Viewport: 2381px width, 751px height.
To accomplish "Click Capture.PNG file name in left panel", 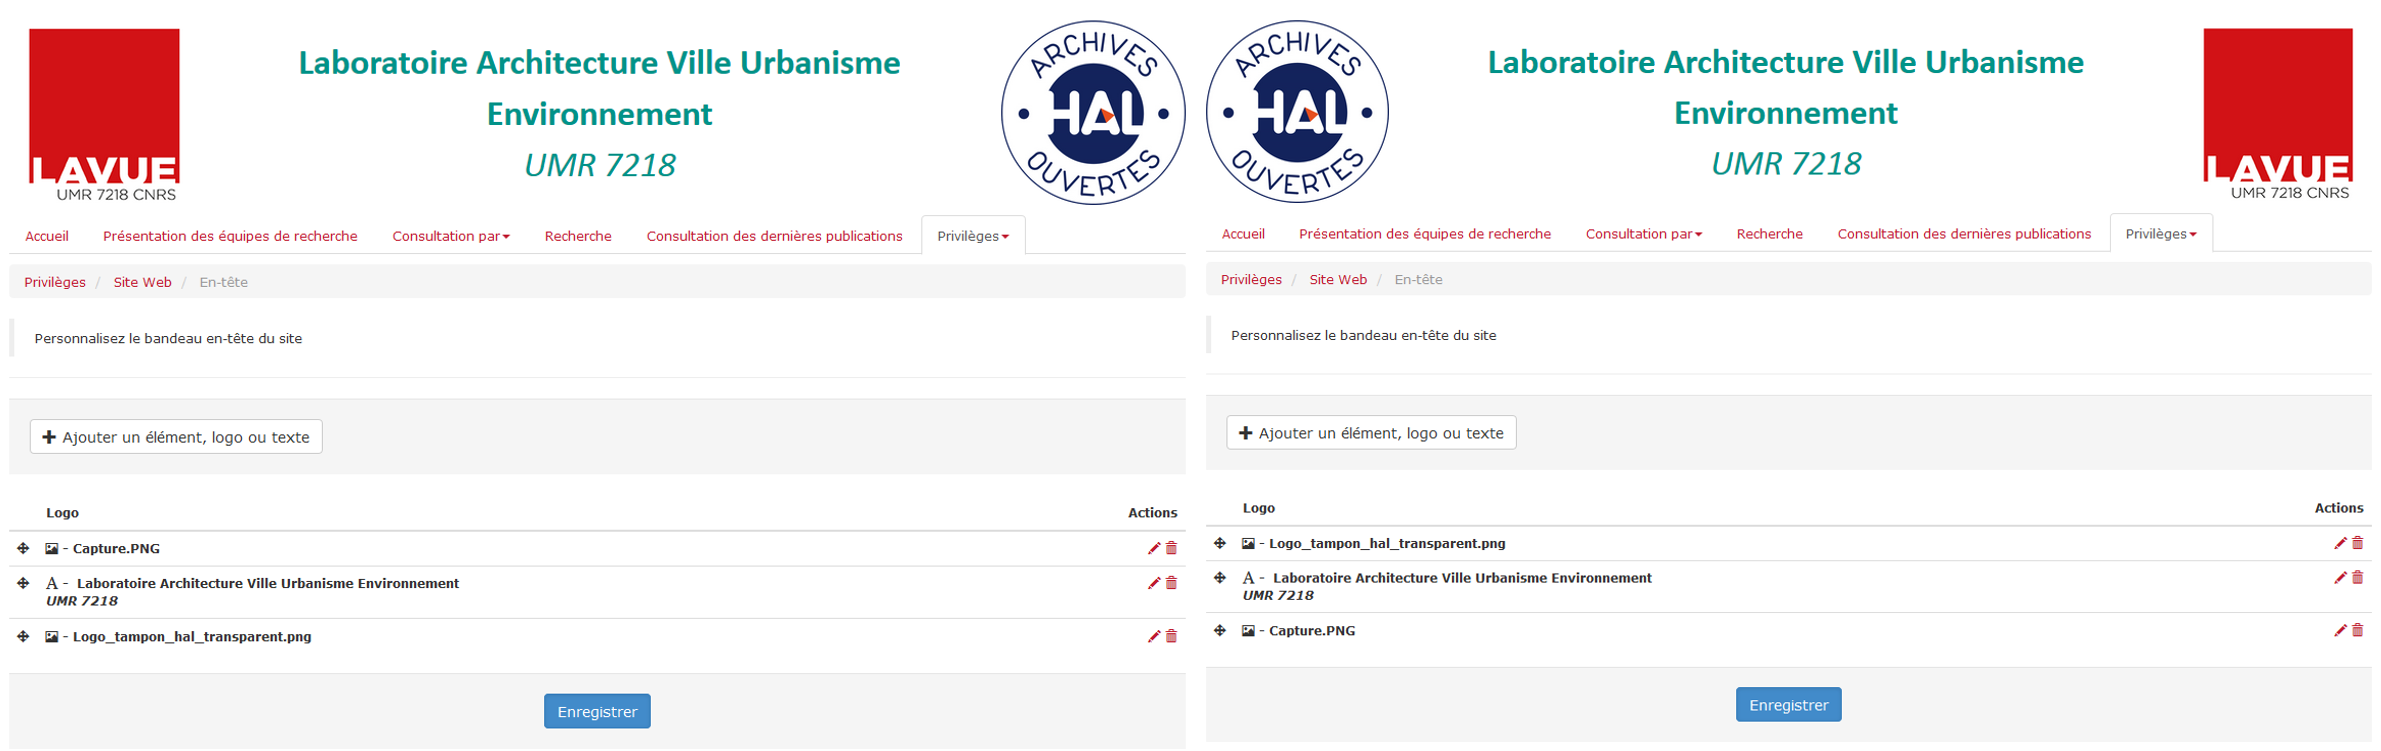I will point(116,548).
